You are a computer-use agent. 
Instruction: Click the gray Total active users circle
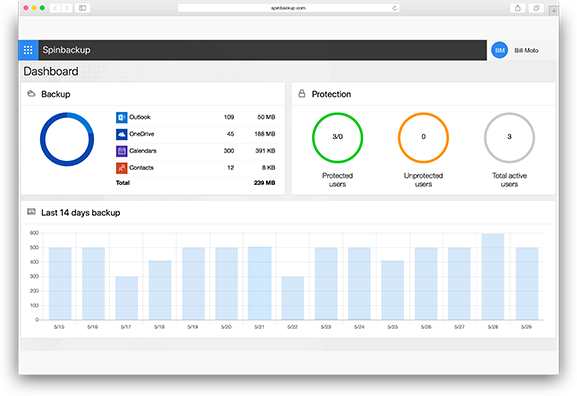(509, 138)
